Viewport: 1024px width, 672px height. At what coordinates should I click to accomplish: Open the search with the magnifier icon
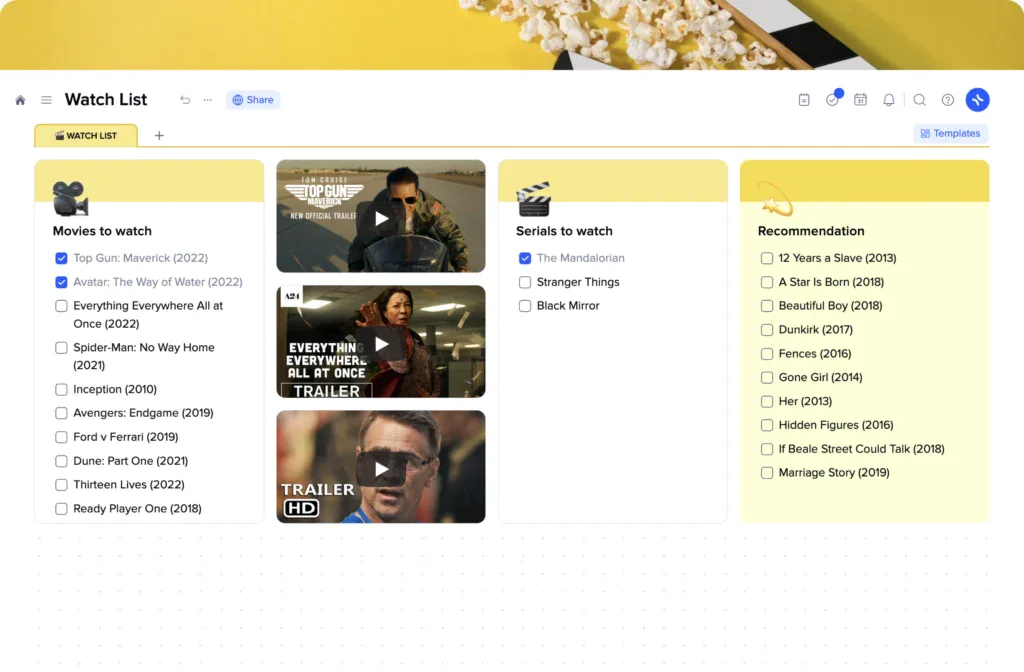(920, 100)
